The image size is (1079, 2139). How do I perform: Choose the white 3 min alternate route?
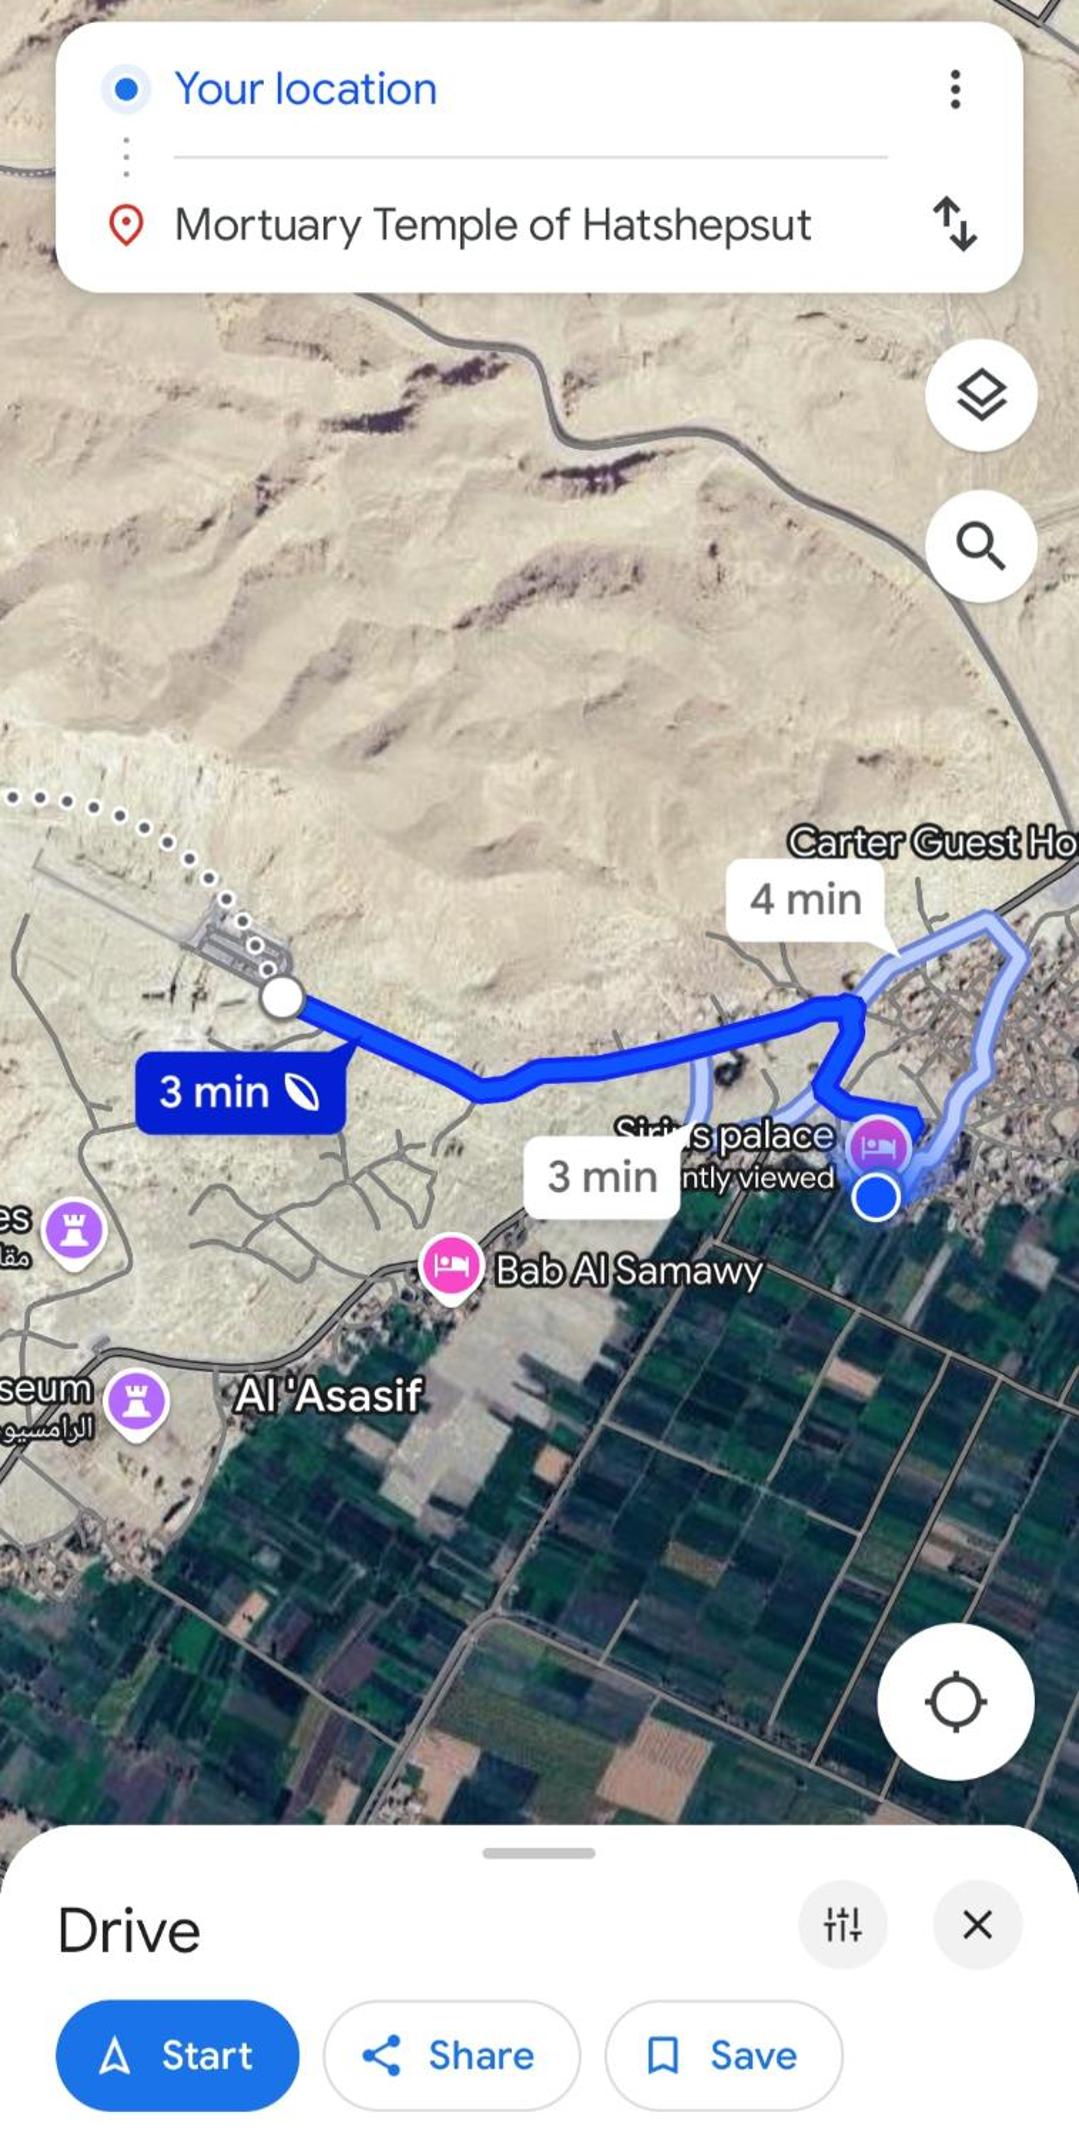click(x=602, y=1176)
